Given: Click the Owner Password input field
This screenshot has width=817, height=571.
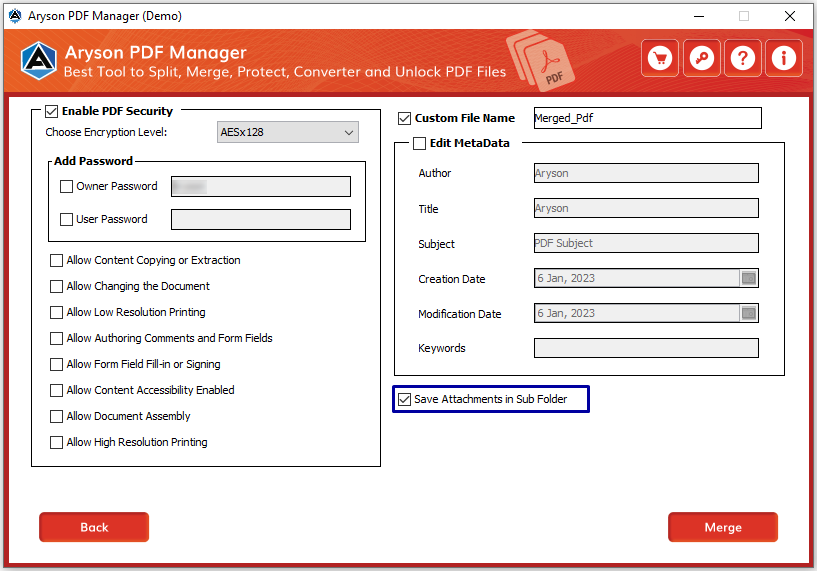Looking at the screenshot, I should [261, 187].
